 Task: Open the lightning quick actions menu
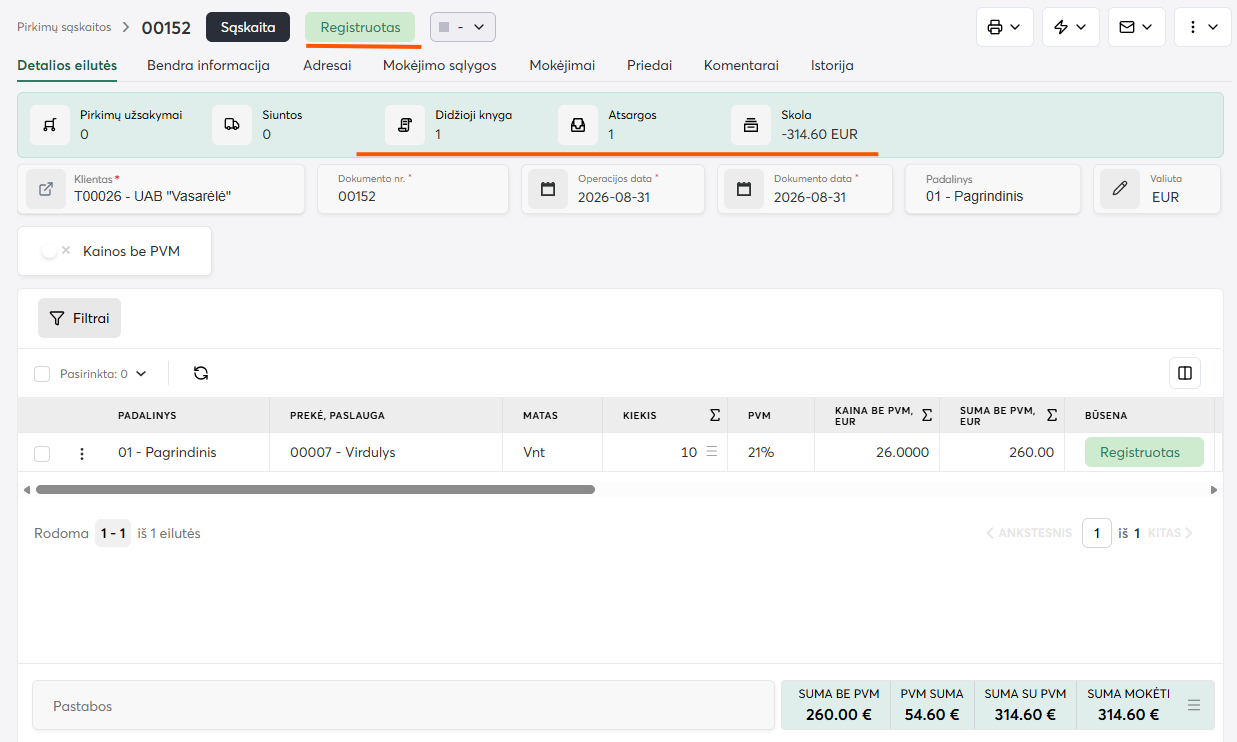click(1071, 27)
